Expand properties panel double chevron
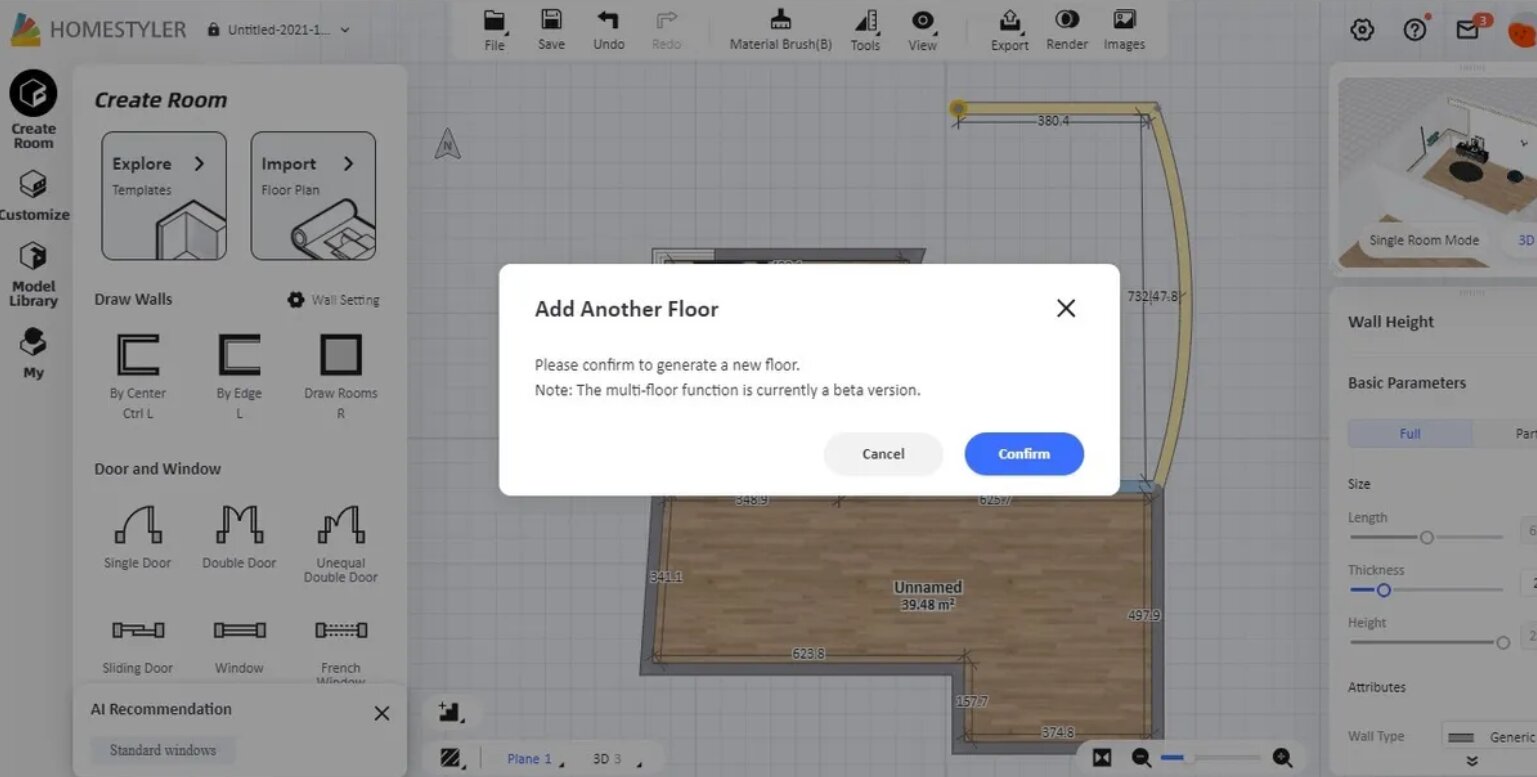1537x777 pixels. pos(1471,761)
